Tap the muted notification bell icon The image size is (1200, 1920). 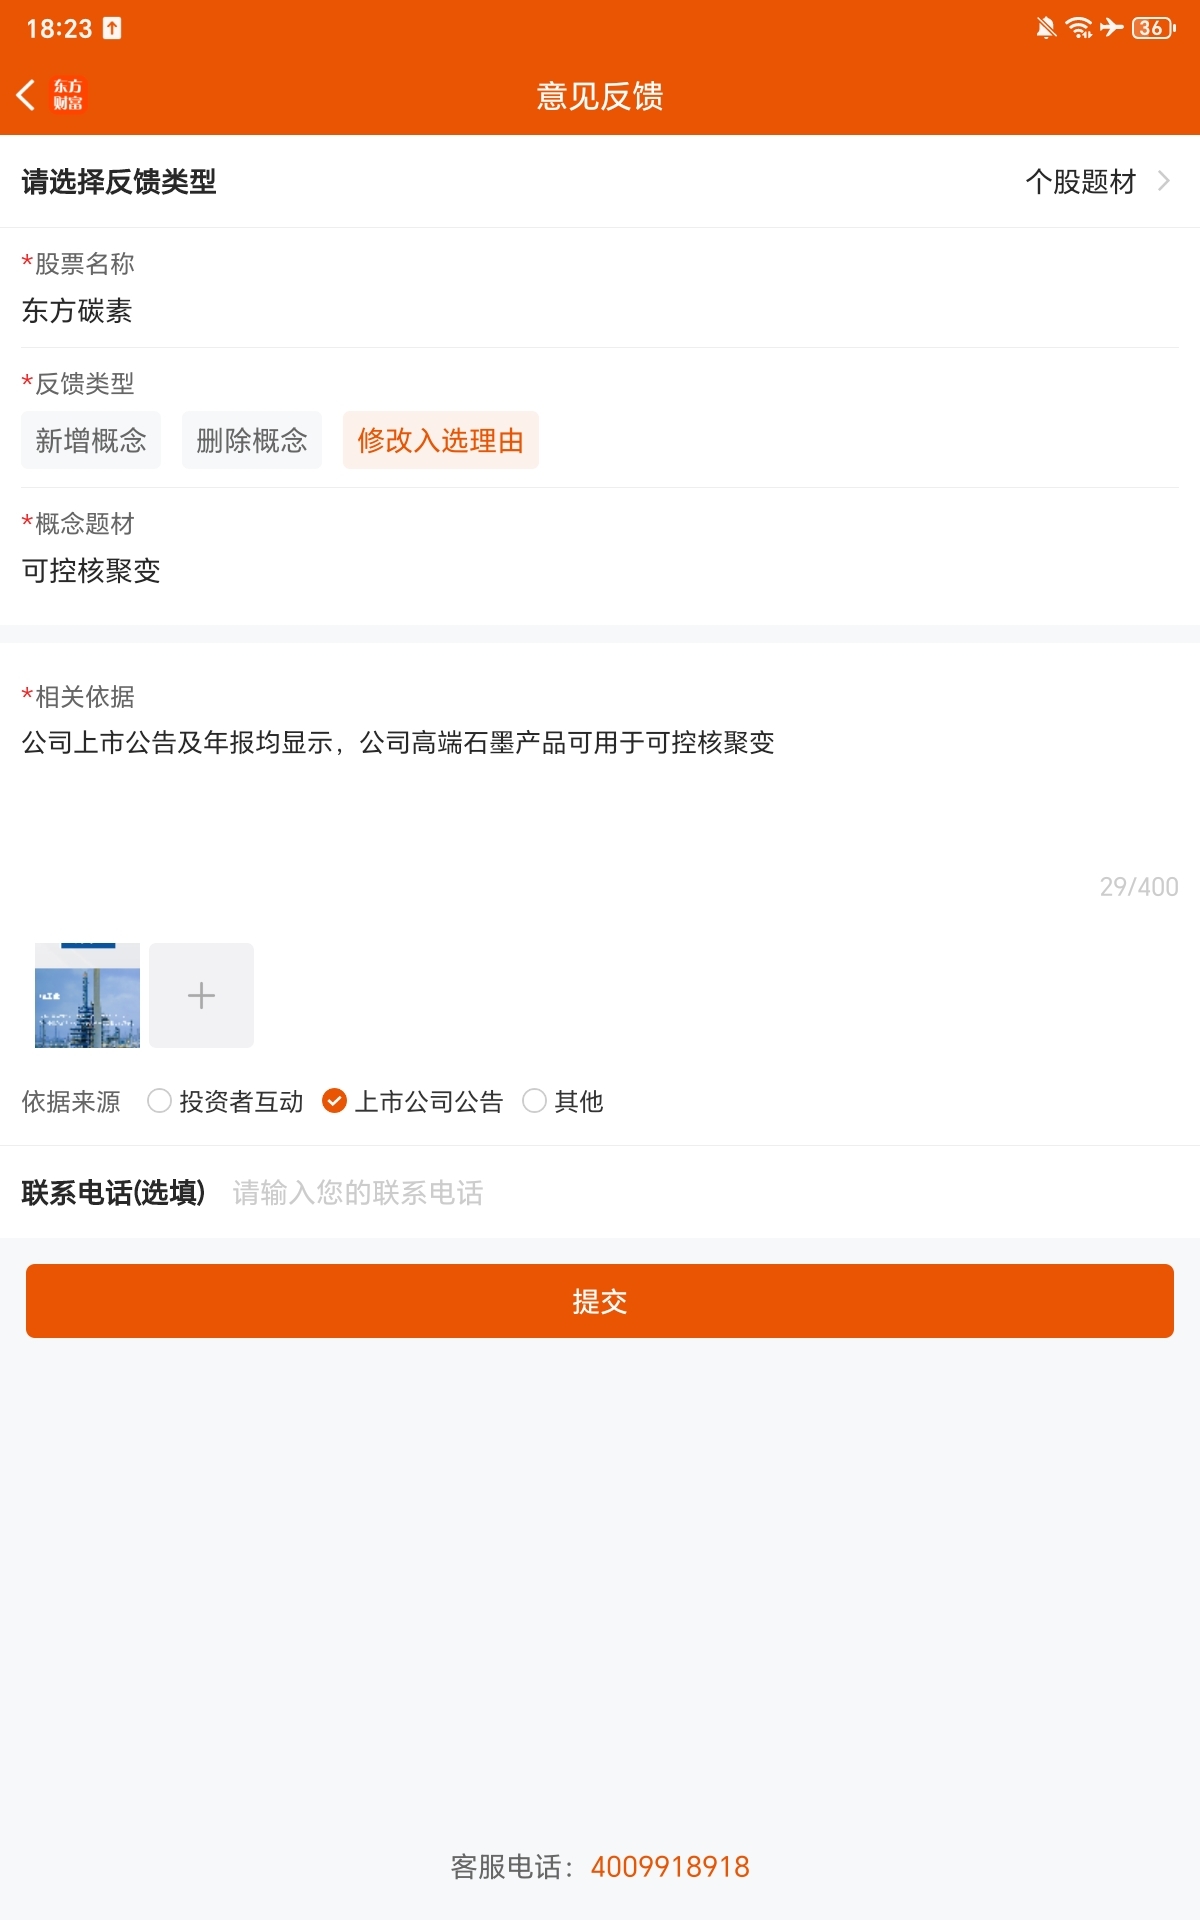pos(1046,28)
